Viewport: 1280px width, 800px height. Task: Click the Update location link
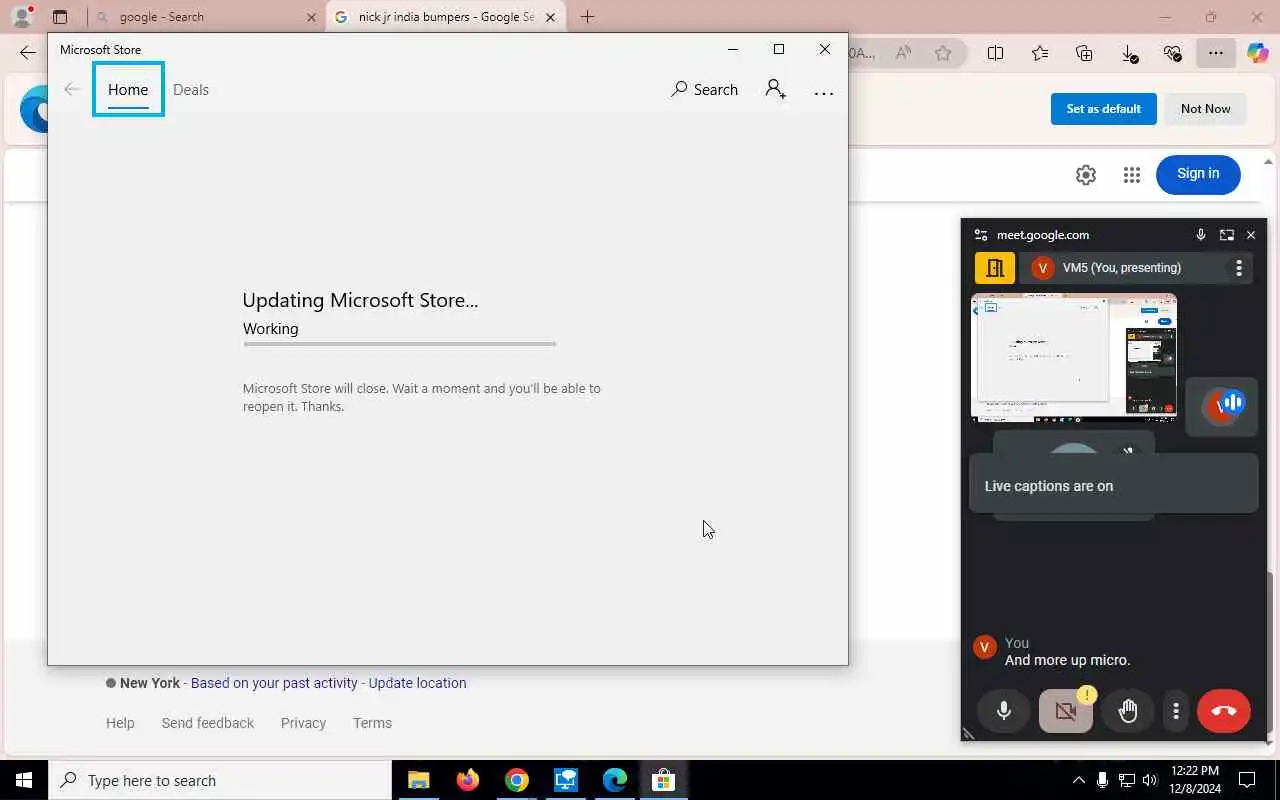(417, 683)
